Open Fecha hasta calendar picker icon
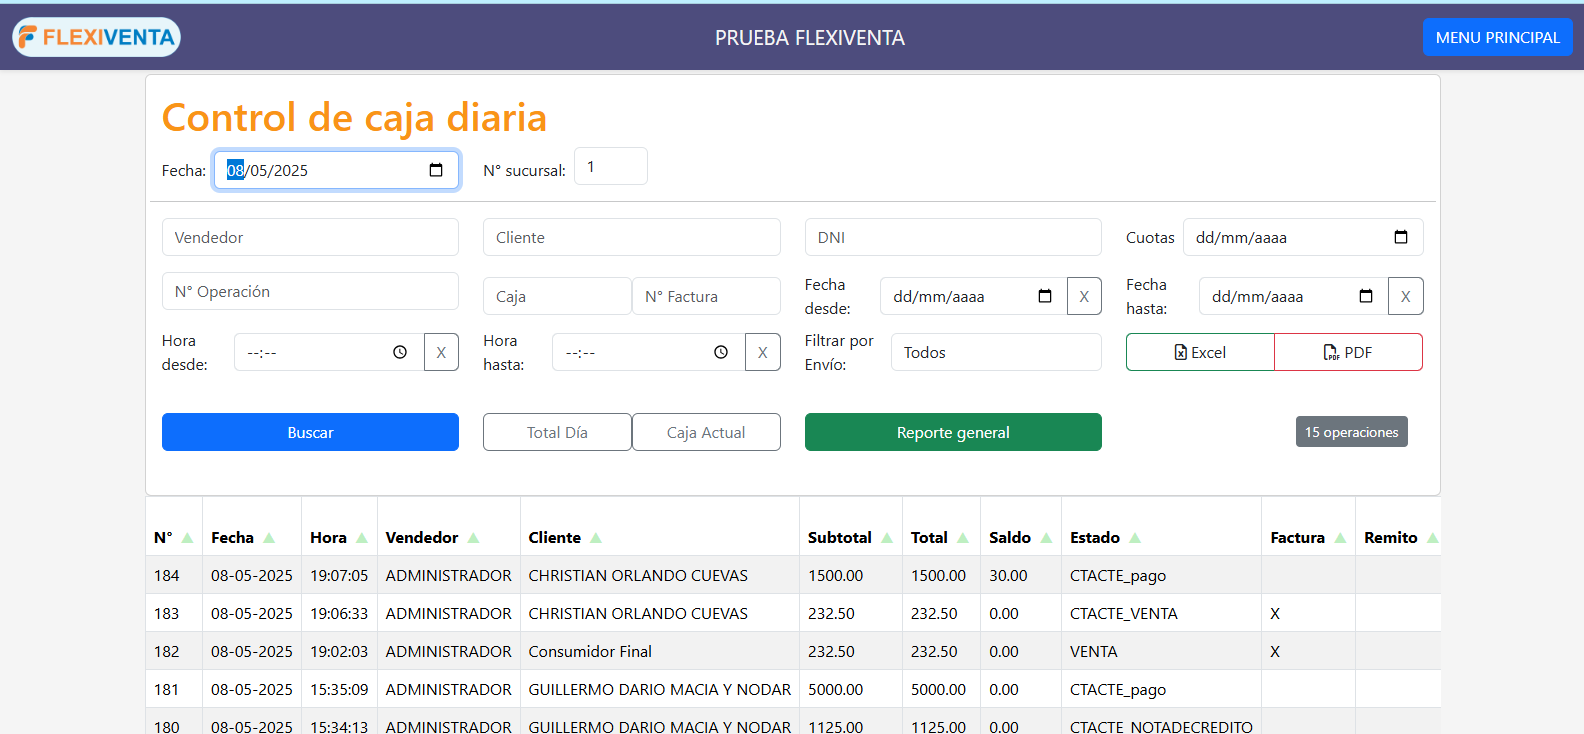 point(1366,296)
